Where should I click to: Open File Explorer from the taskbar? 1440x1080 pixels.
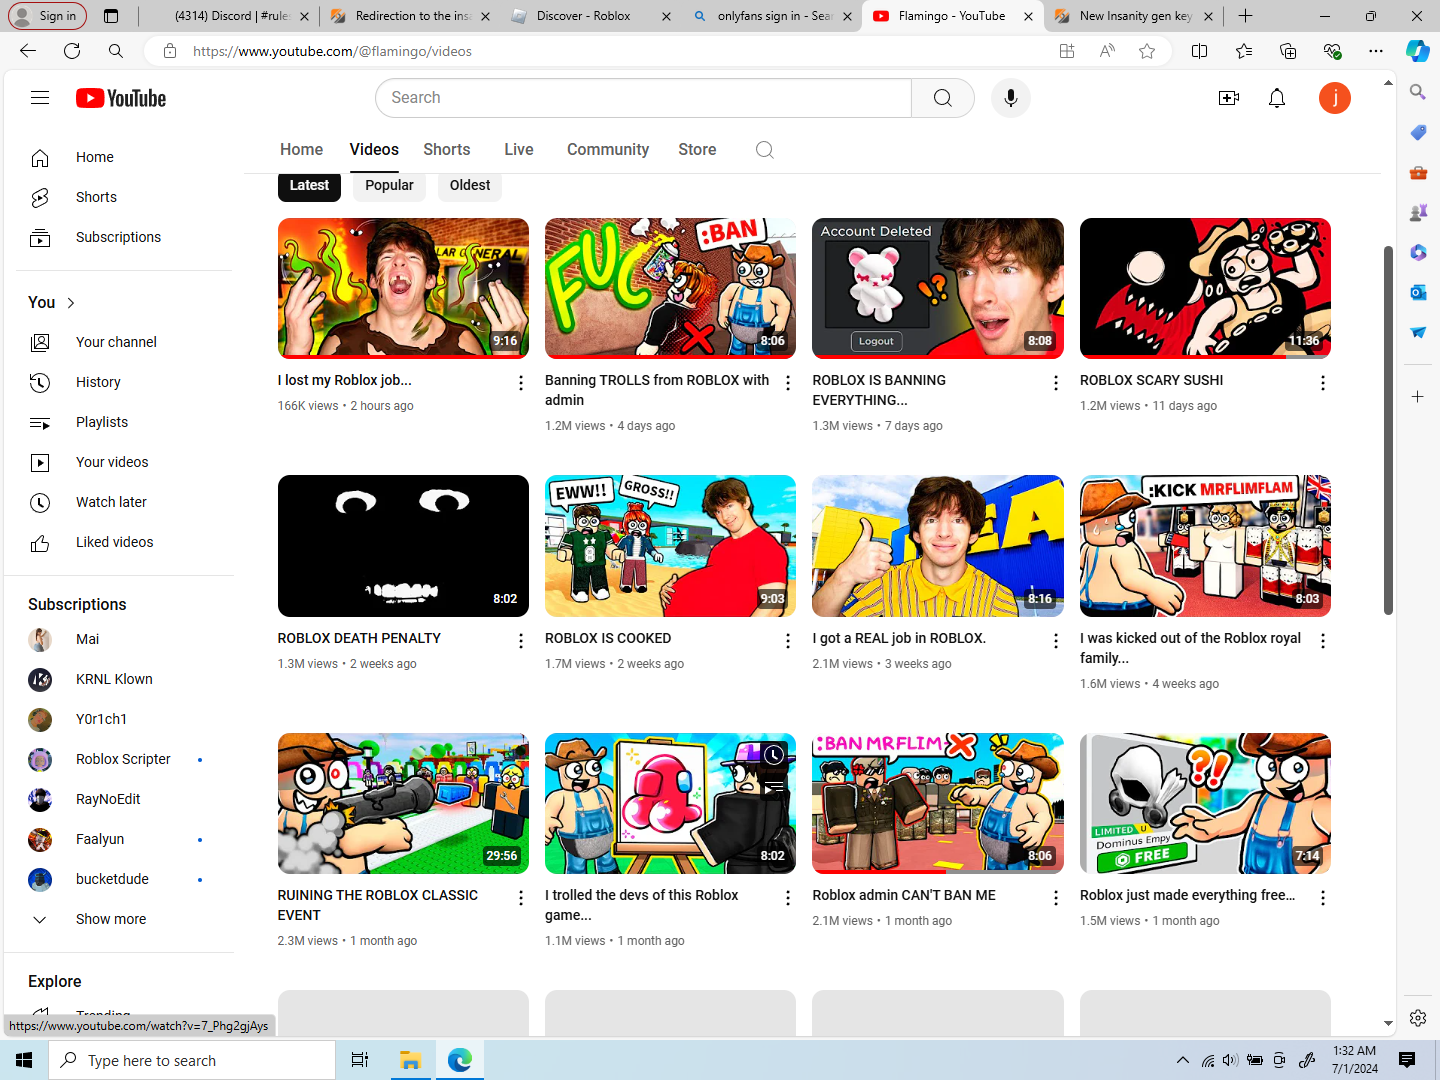pos(410,1060)
